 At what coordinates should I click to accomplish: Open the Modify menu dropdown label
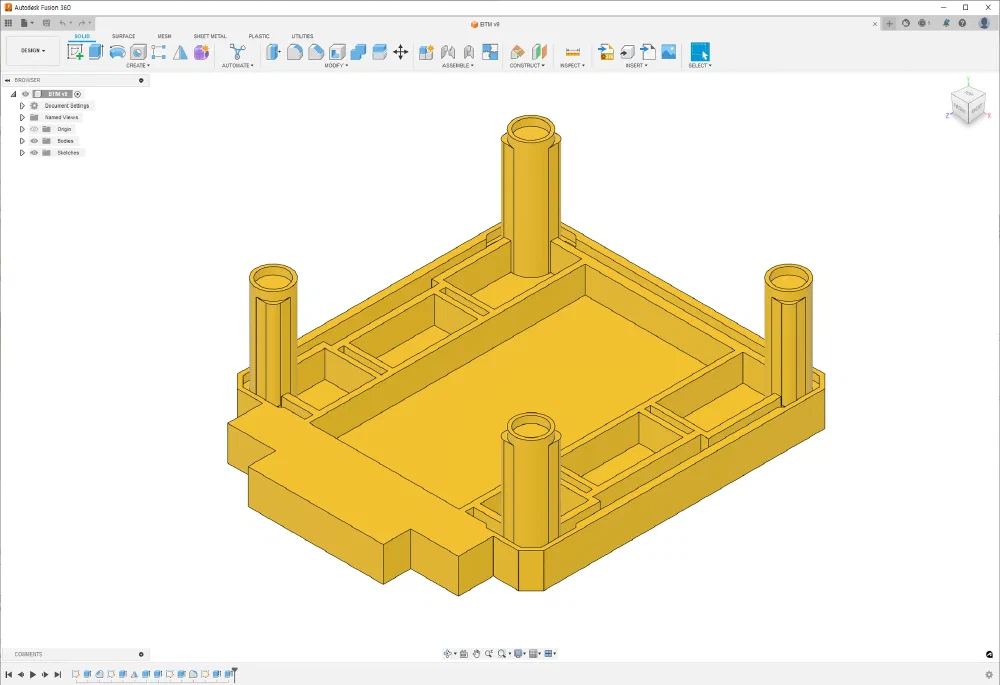tap(337, 66)
